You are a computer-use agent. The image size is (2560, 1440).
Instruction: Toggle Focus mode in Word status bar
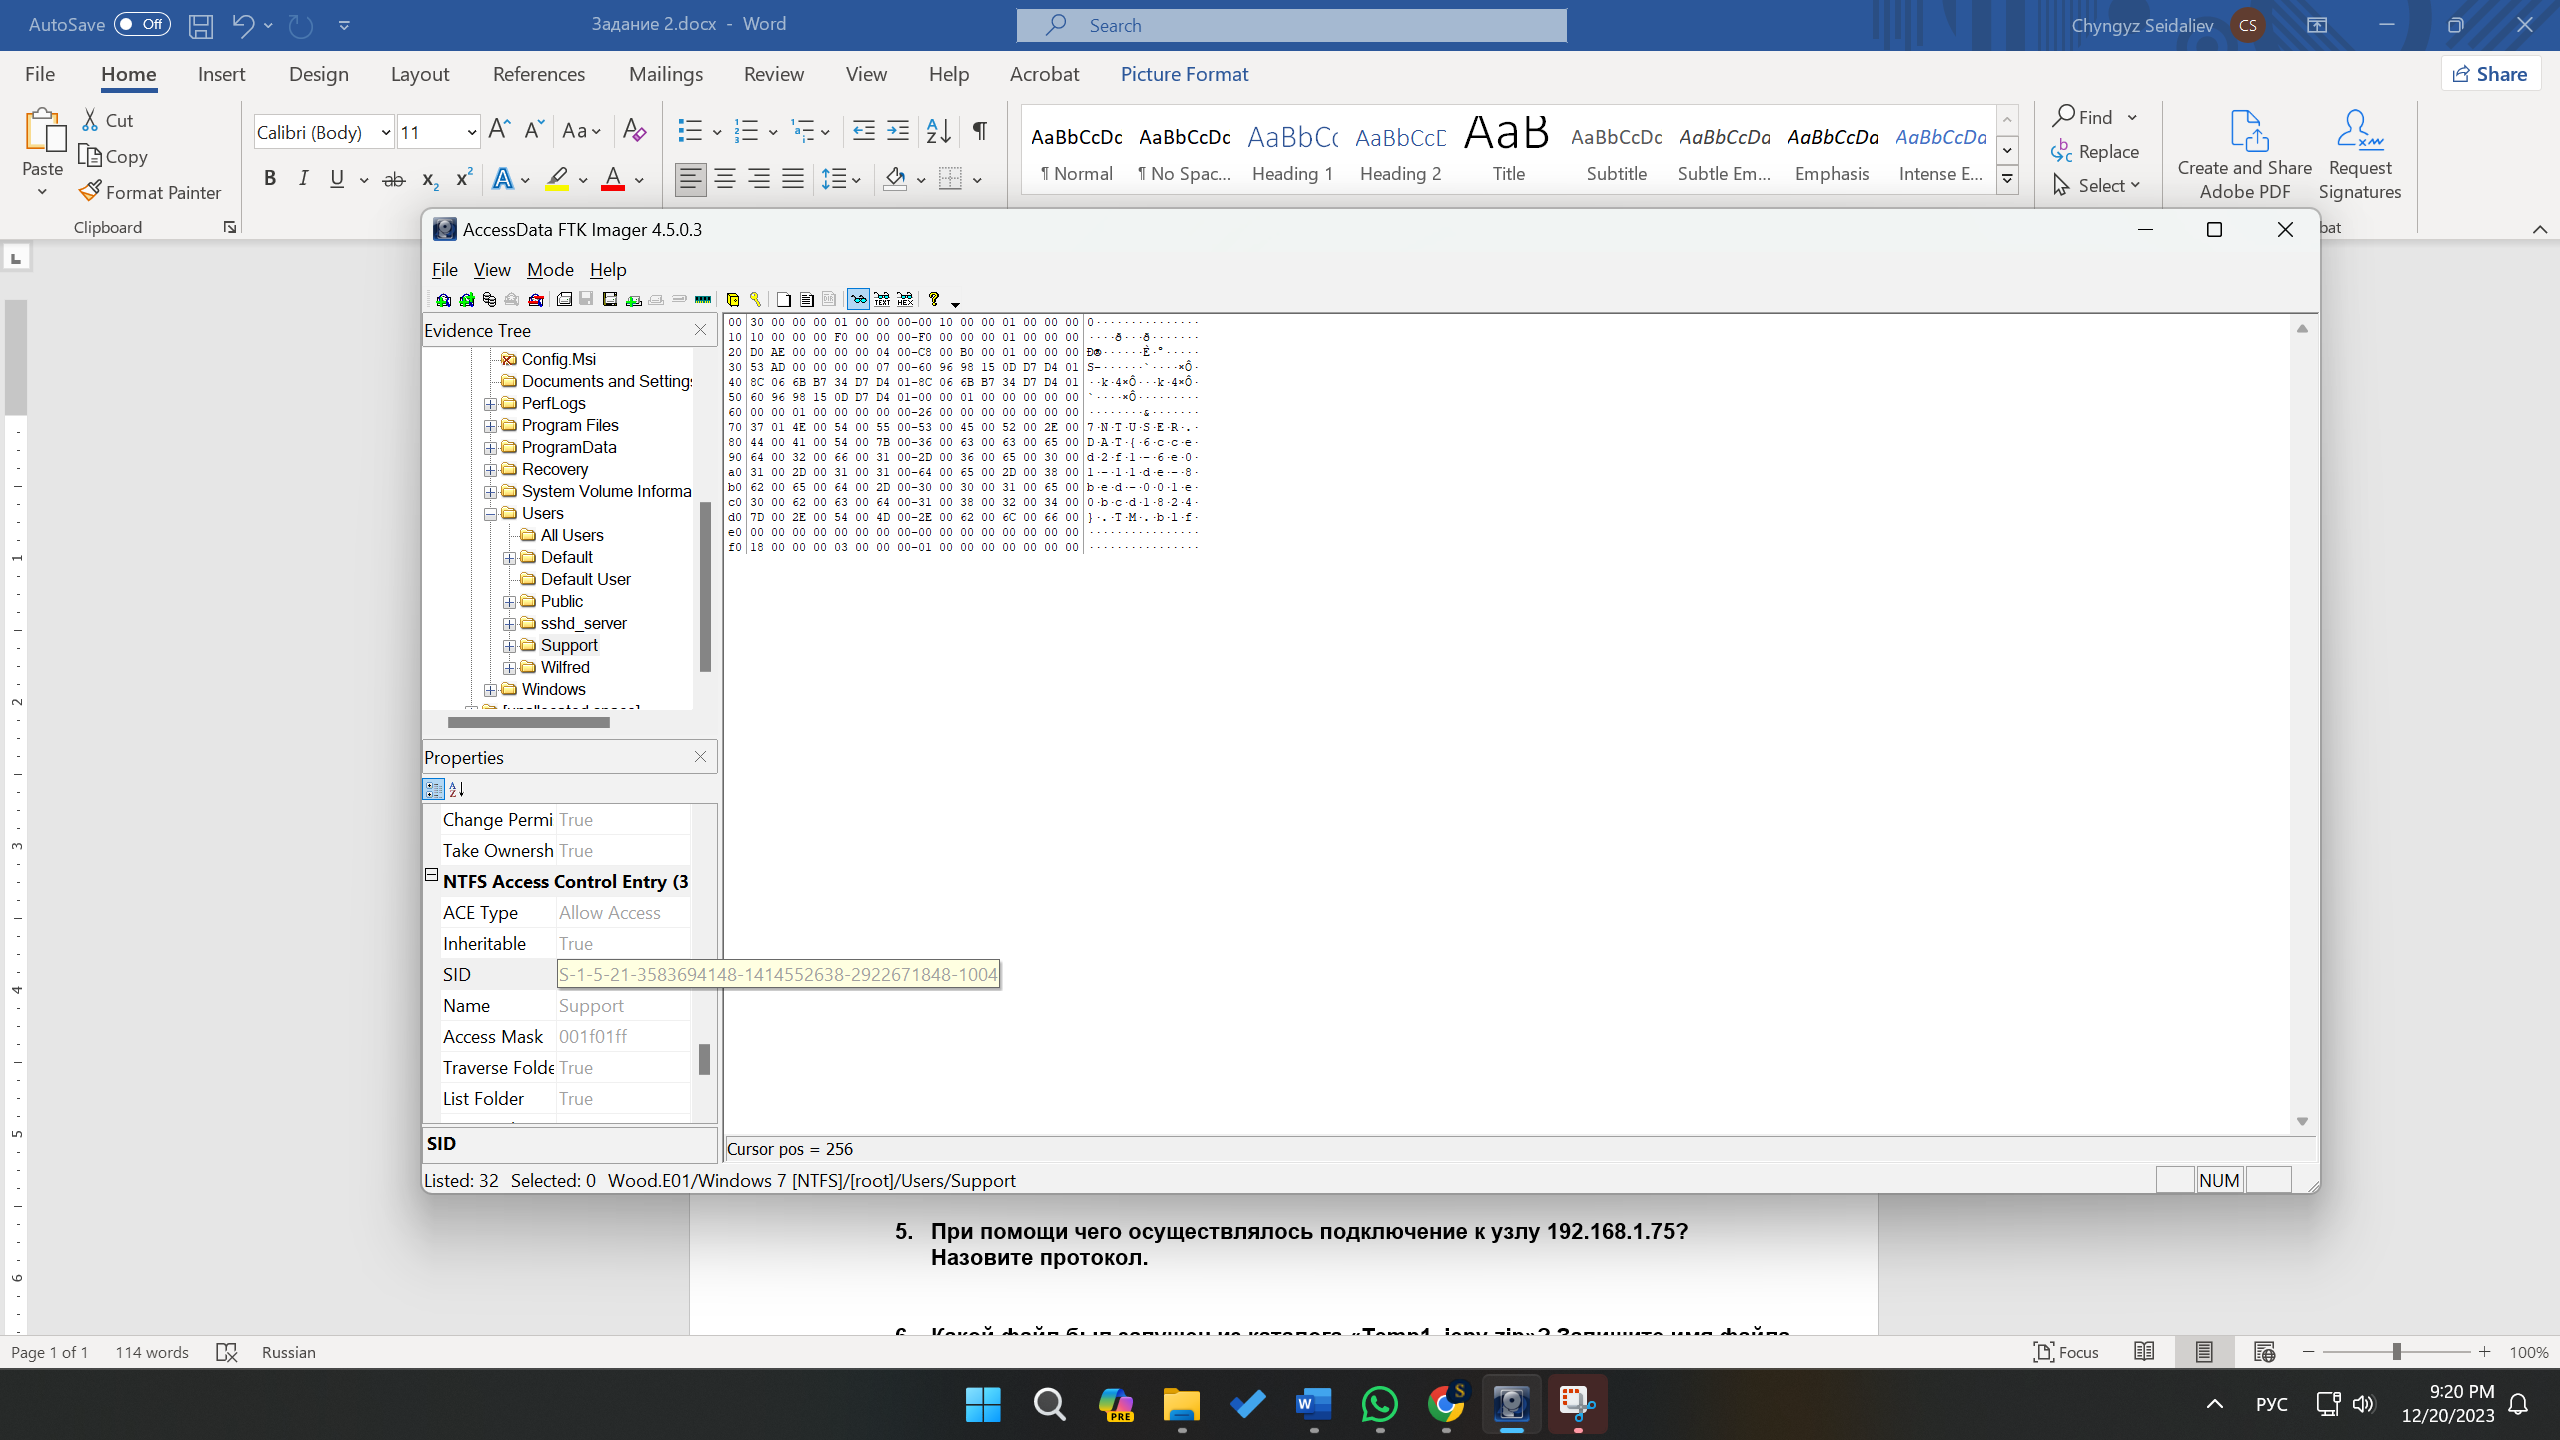pos(2066,1352)
